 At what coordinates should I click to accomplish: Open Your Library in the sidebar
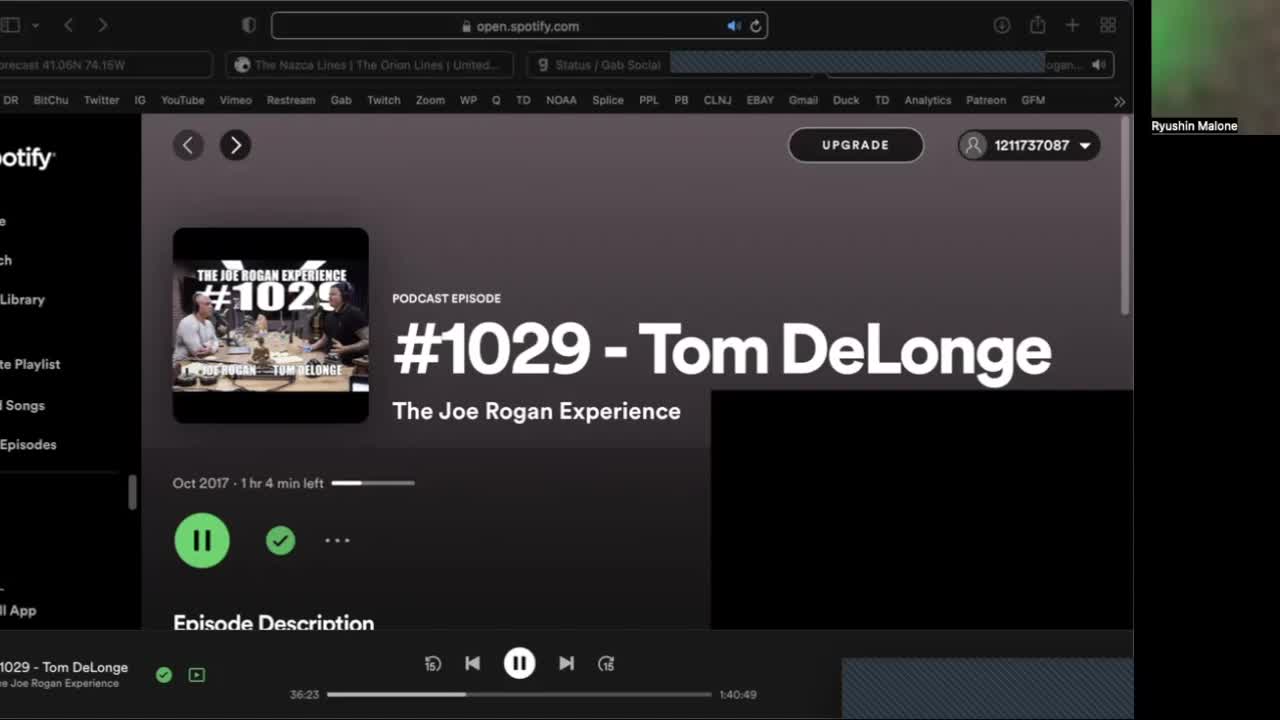22,299
